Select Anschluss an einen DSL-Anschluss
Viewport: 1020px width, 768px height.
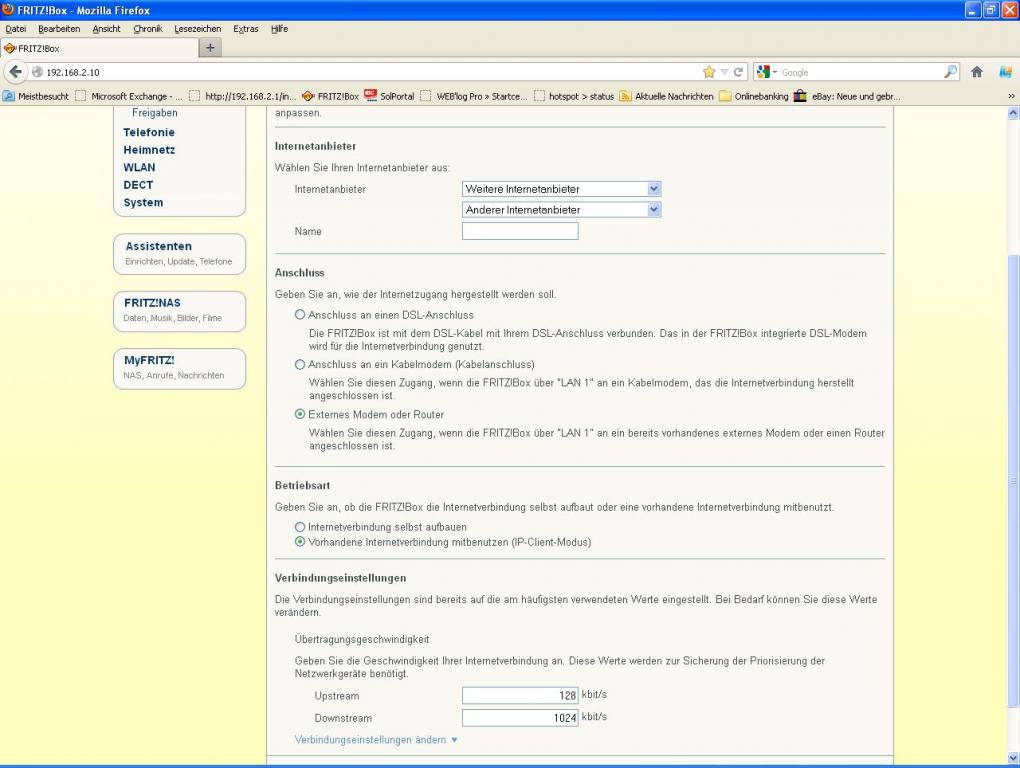pyautogui.click(x=300, y=315)
